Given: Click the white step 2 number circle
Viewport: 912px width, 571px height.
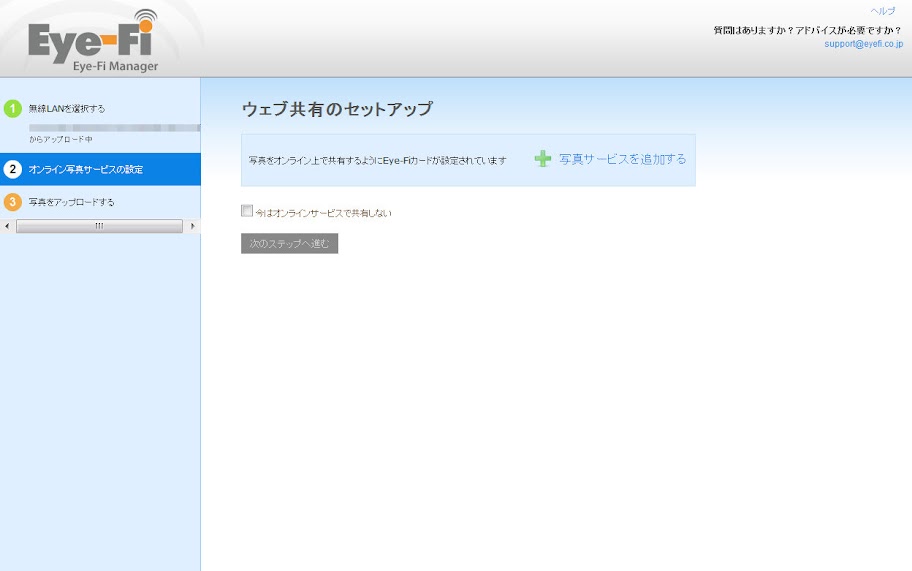Looking at the screenshot, I should [x=13, y=169].
